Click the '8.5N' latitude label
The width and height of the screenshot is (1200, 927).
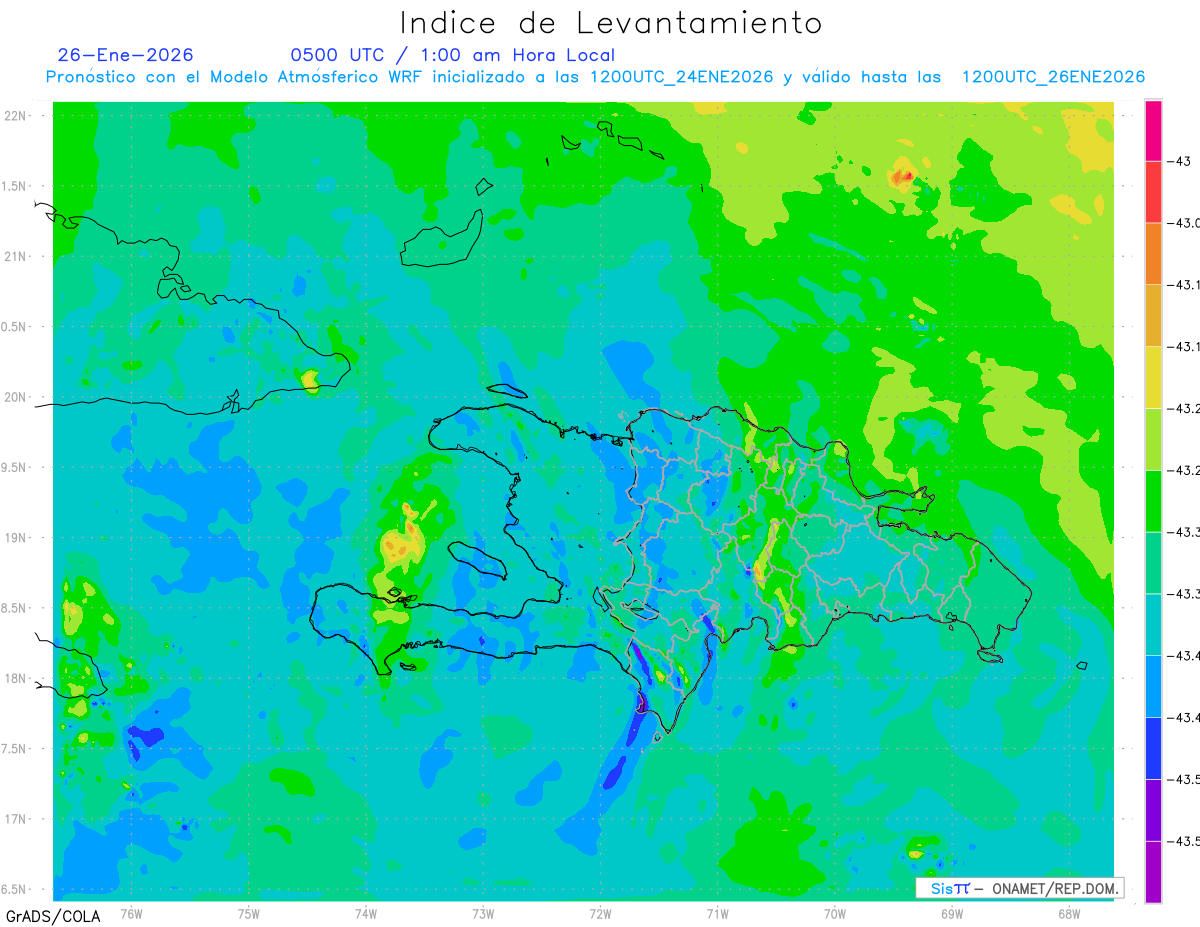15,608
